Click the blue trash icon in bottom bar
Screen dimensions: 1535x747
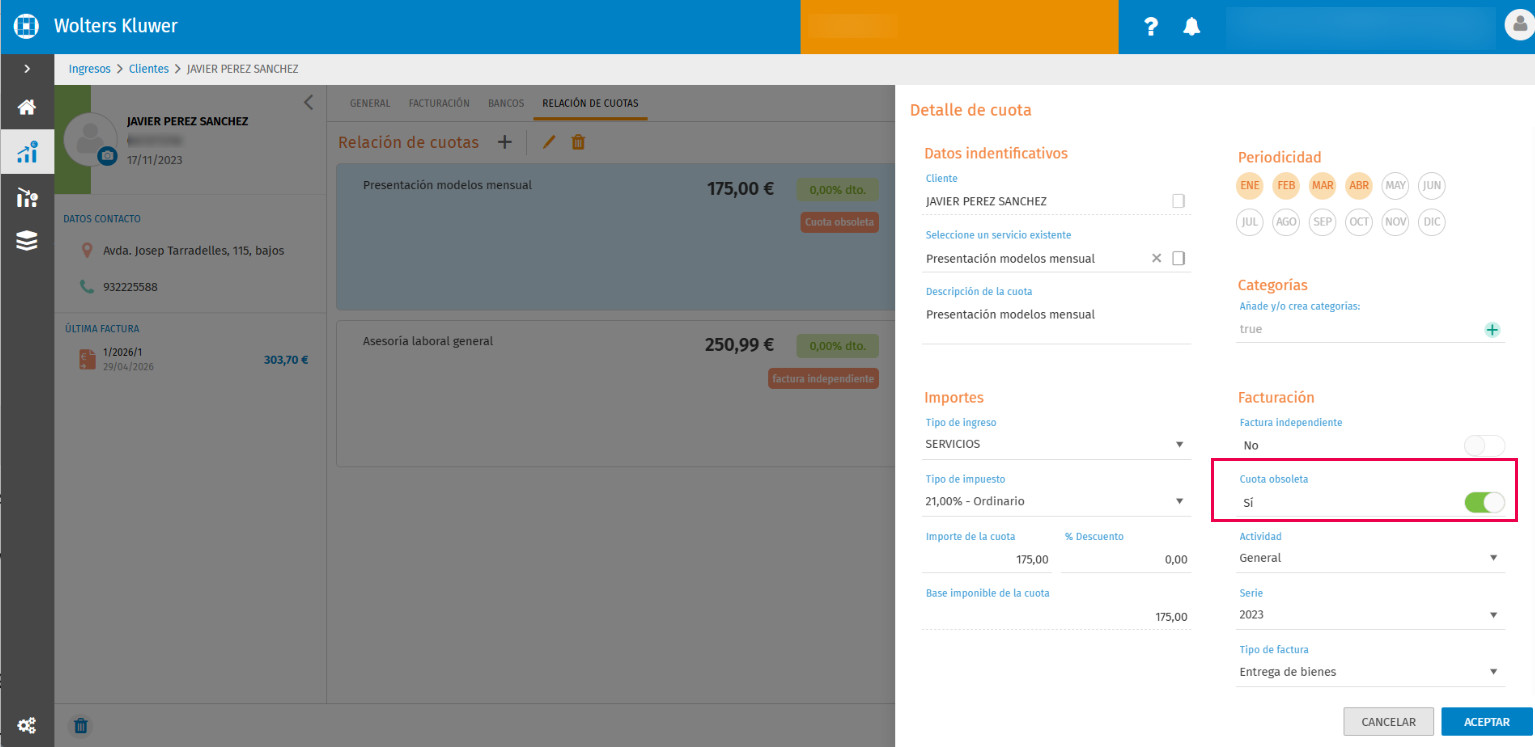tap(82, 726)
